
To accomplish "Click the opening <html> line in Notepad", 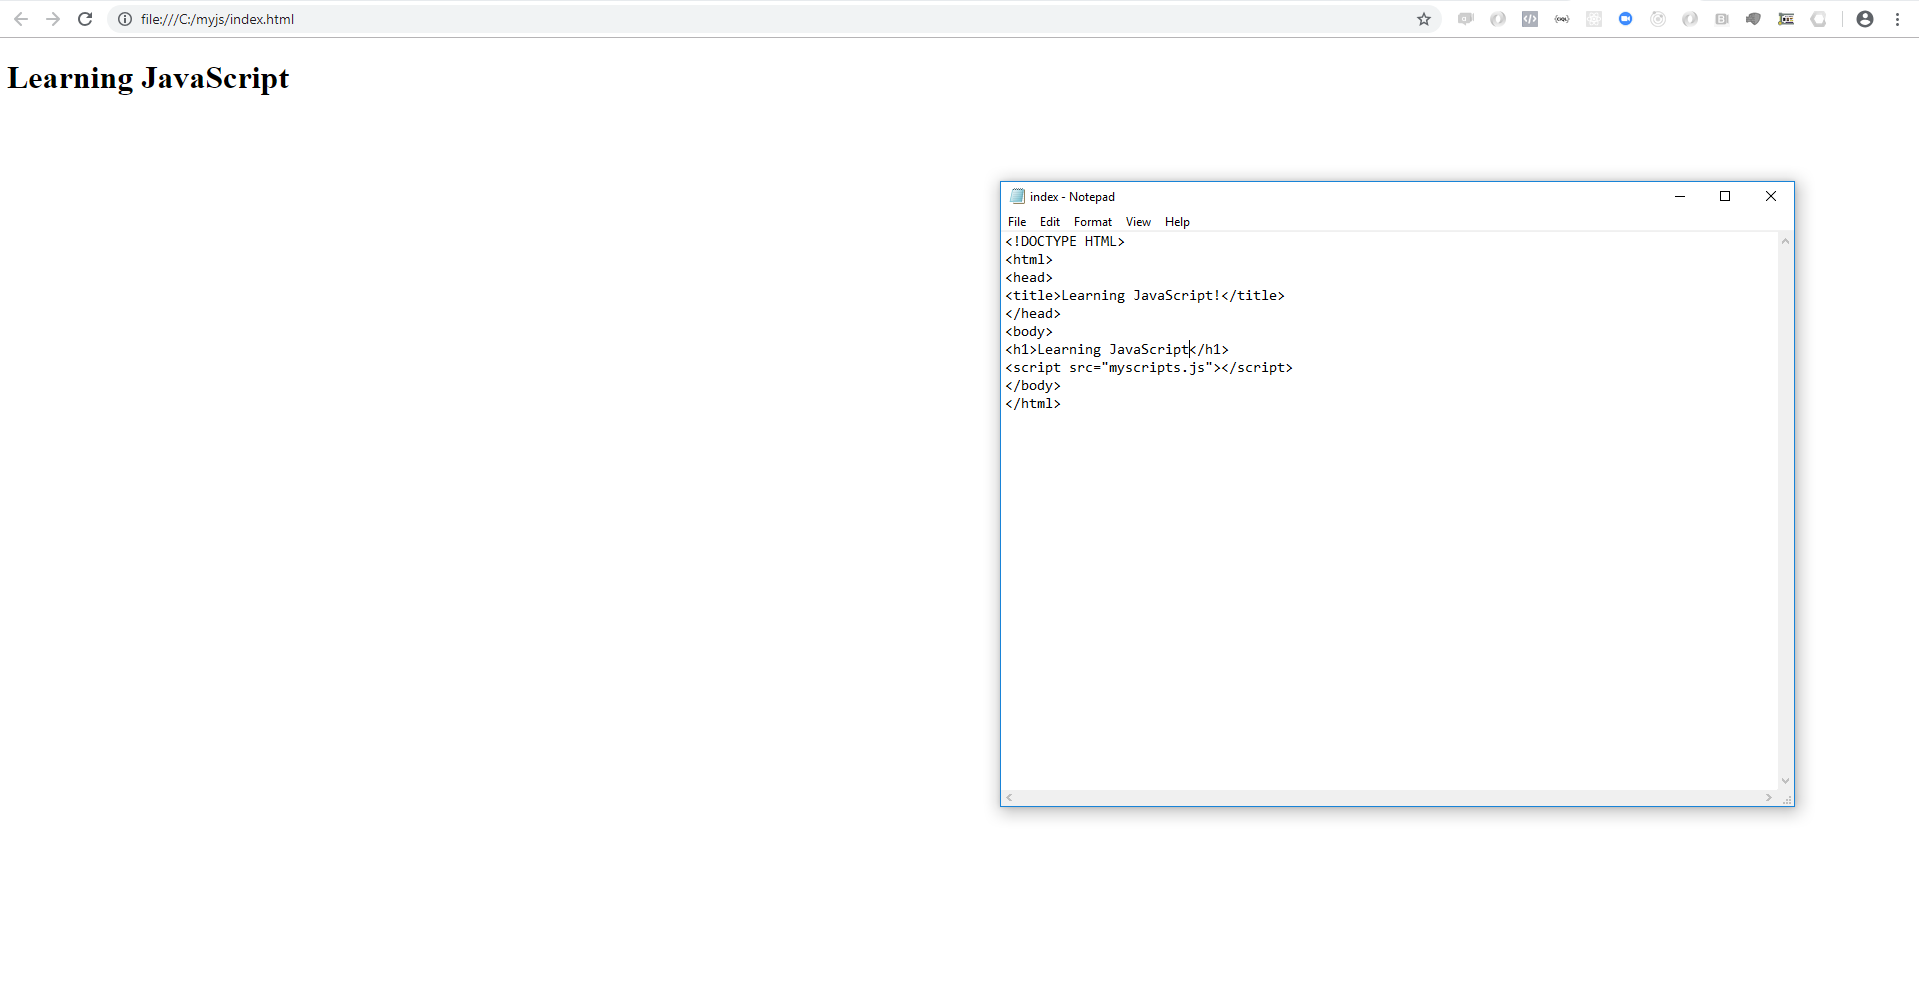I will [x=1029, y=259].
